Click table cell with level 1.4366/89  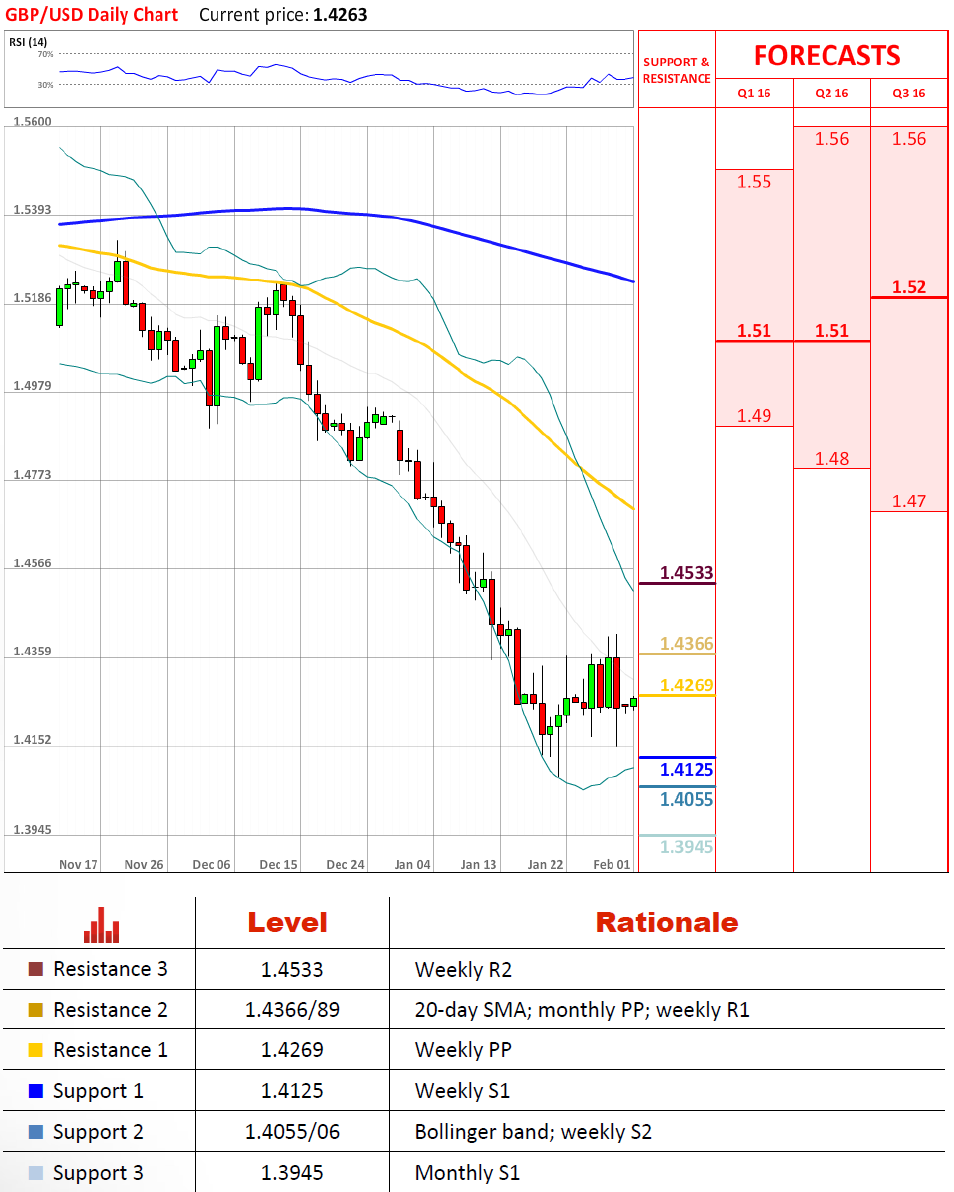coord(292,1010)
